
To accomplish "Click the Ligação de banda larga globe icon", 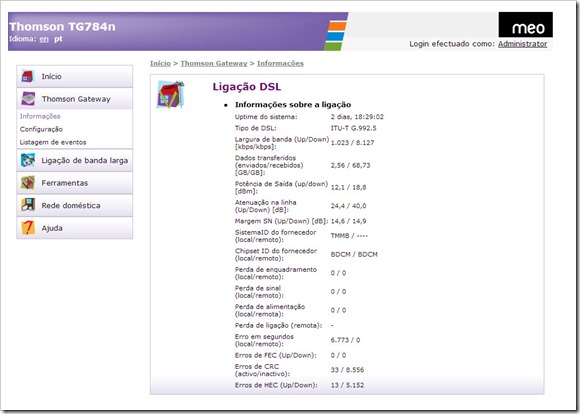I will [x=28, y=160].
